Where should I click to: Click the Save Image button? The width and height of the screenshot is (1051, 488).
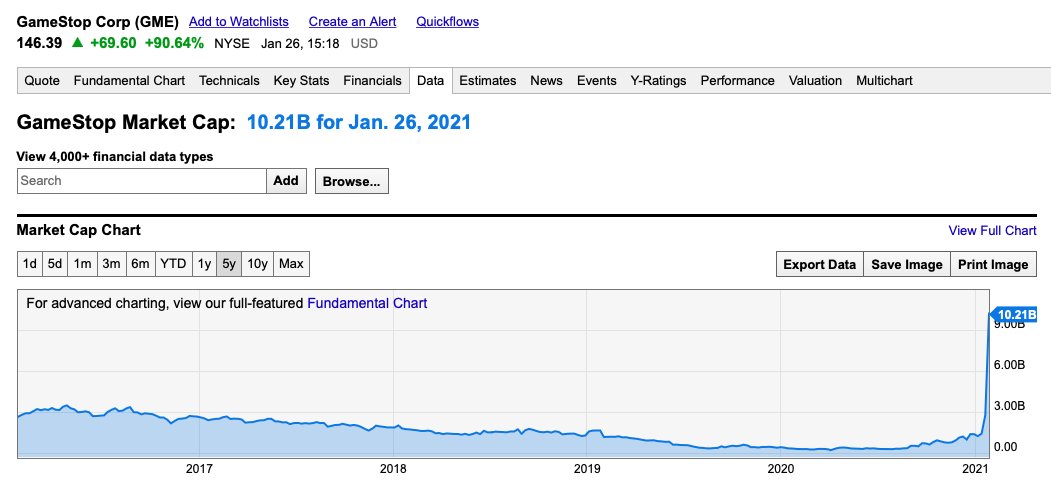(907, 264)
